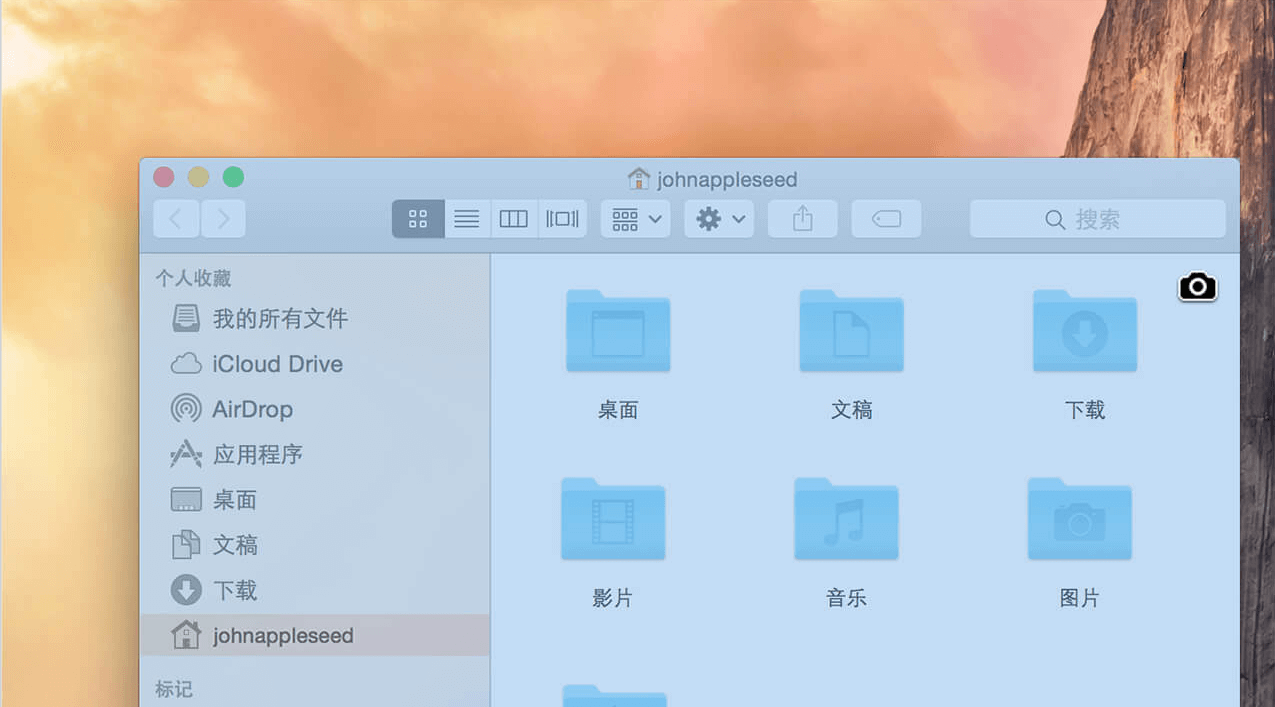Select the 下载 sidebar item

point(235,590)
